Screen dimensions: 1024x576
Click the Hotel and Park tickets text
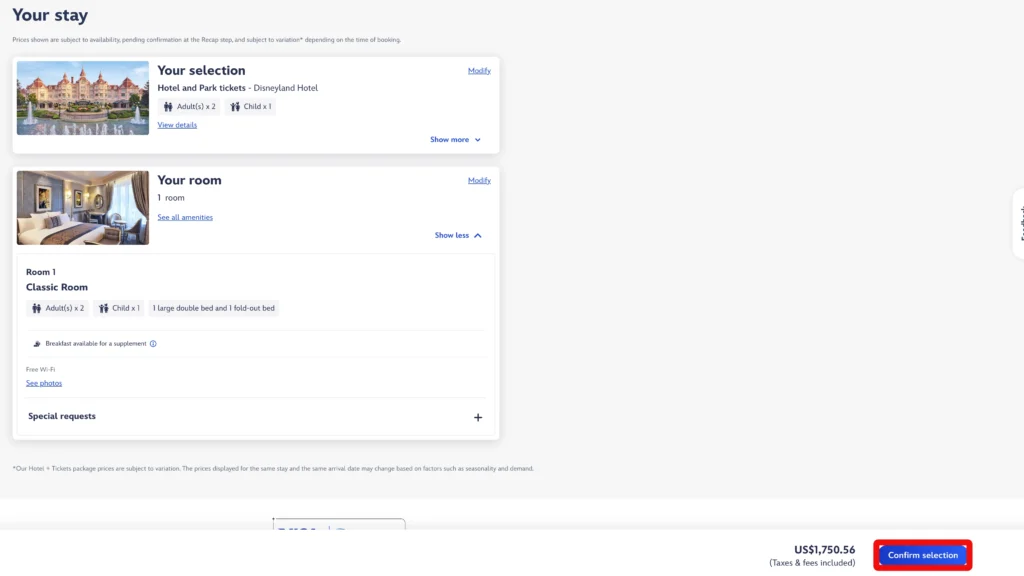tap(201, 88)
